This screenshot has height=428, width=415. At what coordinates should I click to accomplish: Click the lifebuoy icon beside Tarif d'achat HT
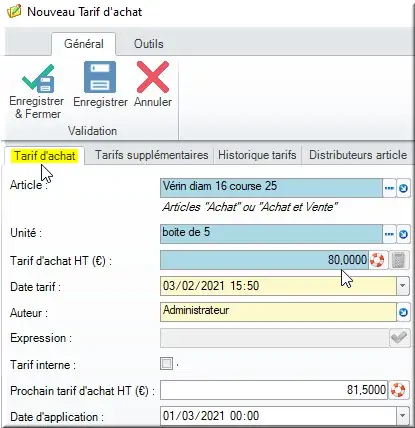point(377,260)
